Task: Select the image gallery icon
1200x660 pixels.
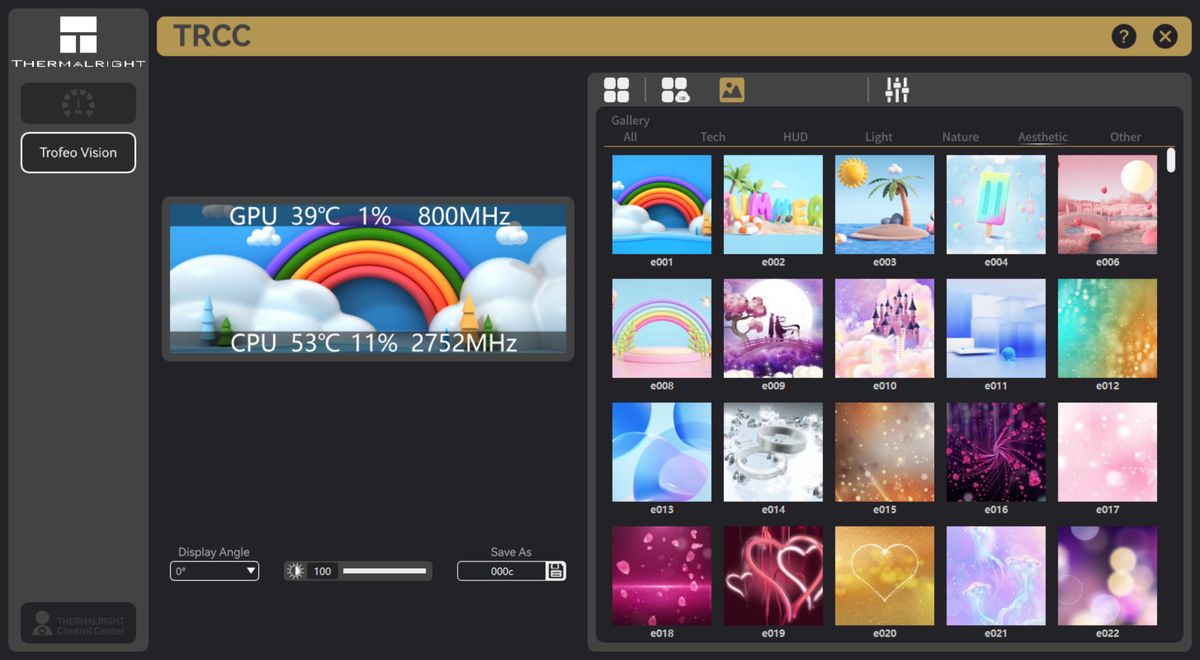Action: click(732, 90)
